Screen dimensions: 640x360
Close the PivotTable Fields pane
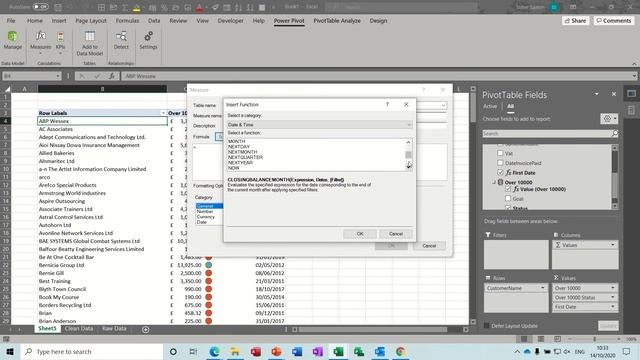tap(614, 94)
